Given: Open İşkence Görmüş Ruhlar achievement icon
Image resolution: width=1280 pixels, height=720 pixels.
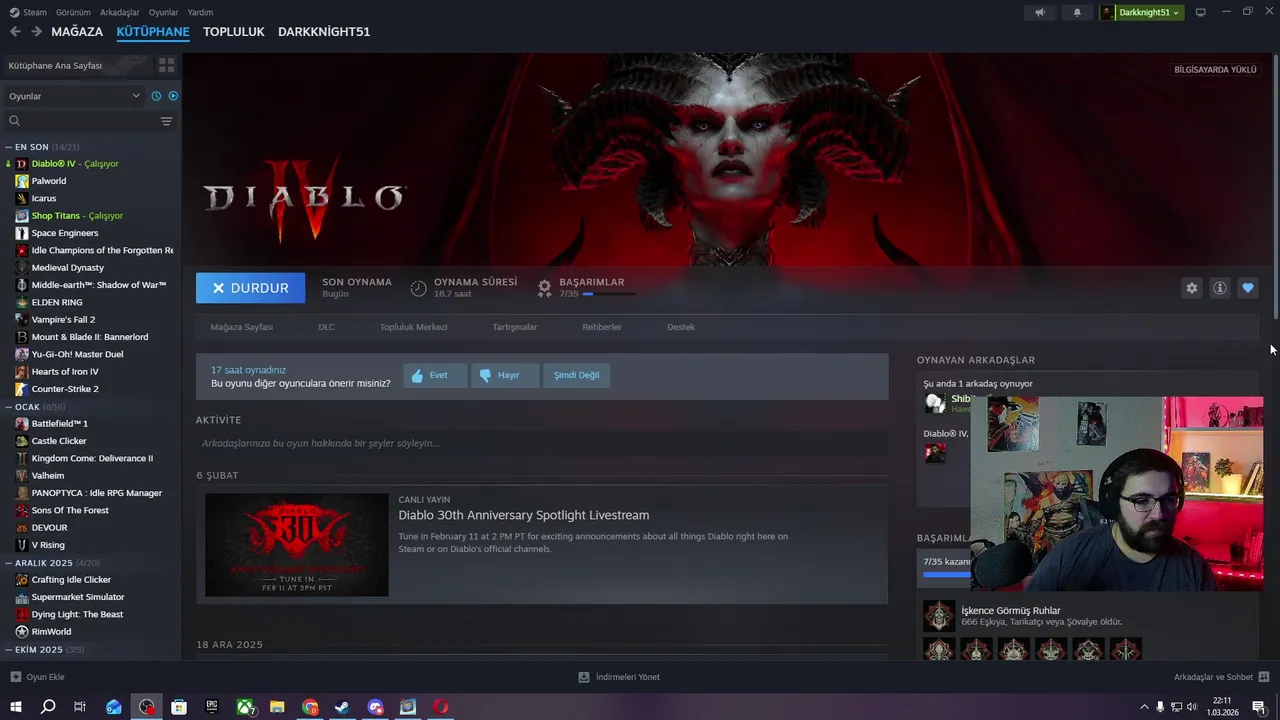Looking at the screenshot, I should point(939,616).
